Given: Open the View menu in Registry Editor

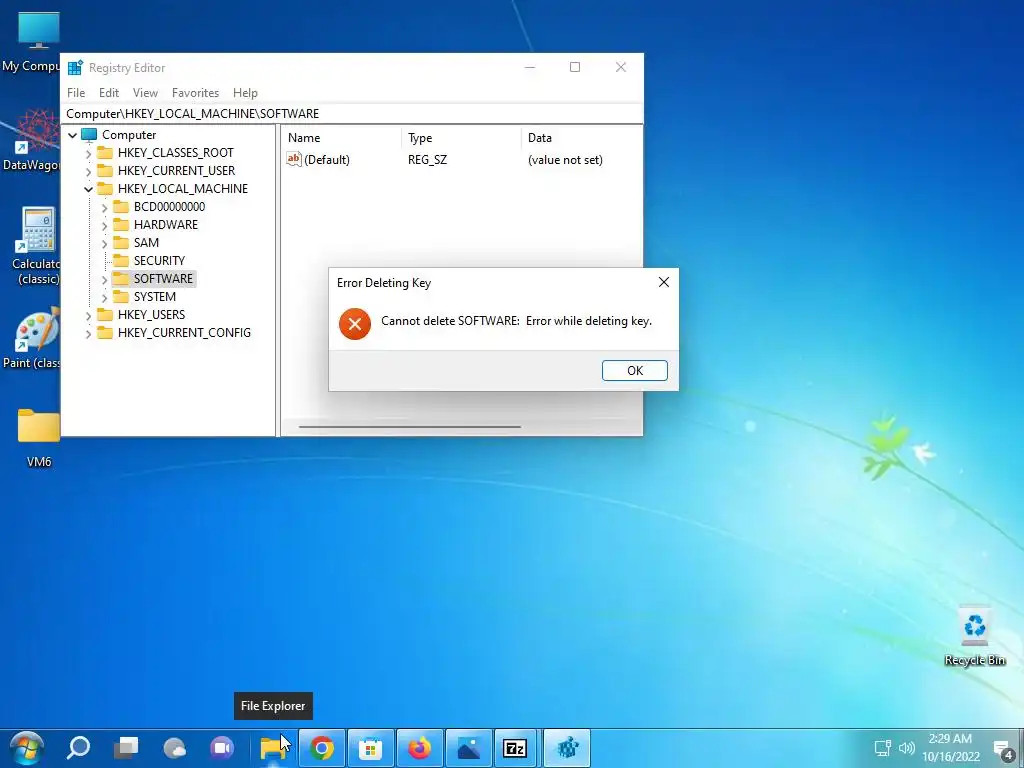Looking at the screenshot, I should (x=145, y=93).
